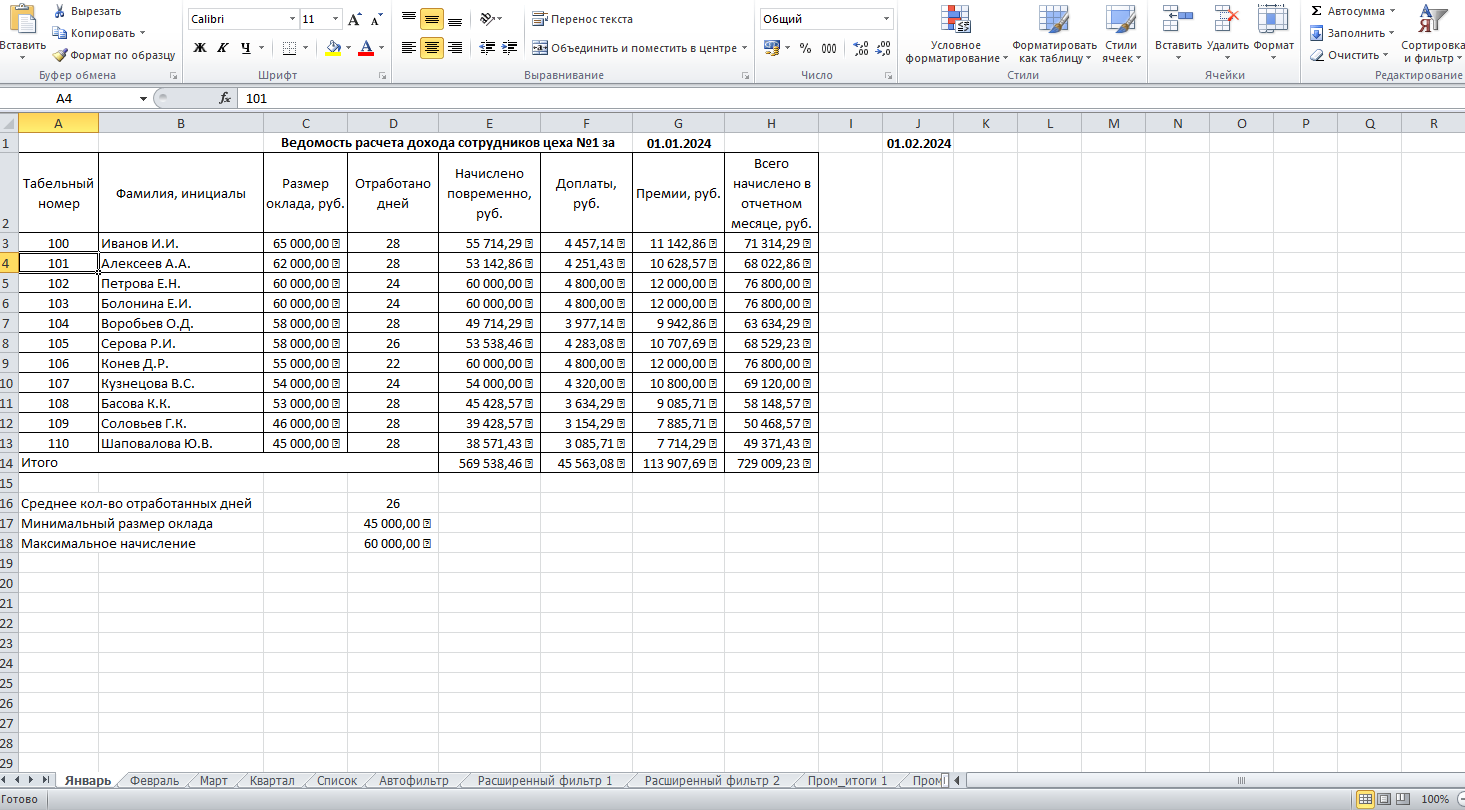1465x810 pixels.
Task: Click the cells Format (Формат) icon
Action: (1273, 19)
